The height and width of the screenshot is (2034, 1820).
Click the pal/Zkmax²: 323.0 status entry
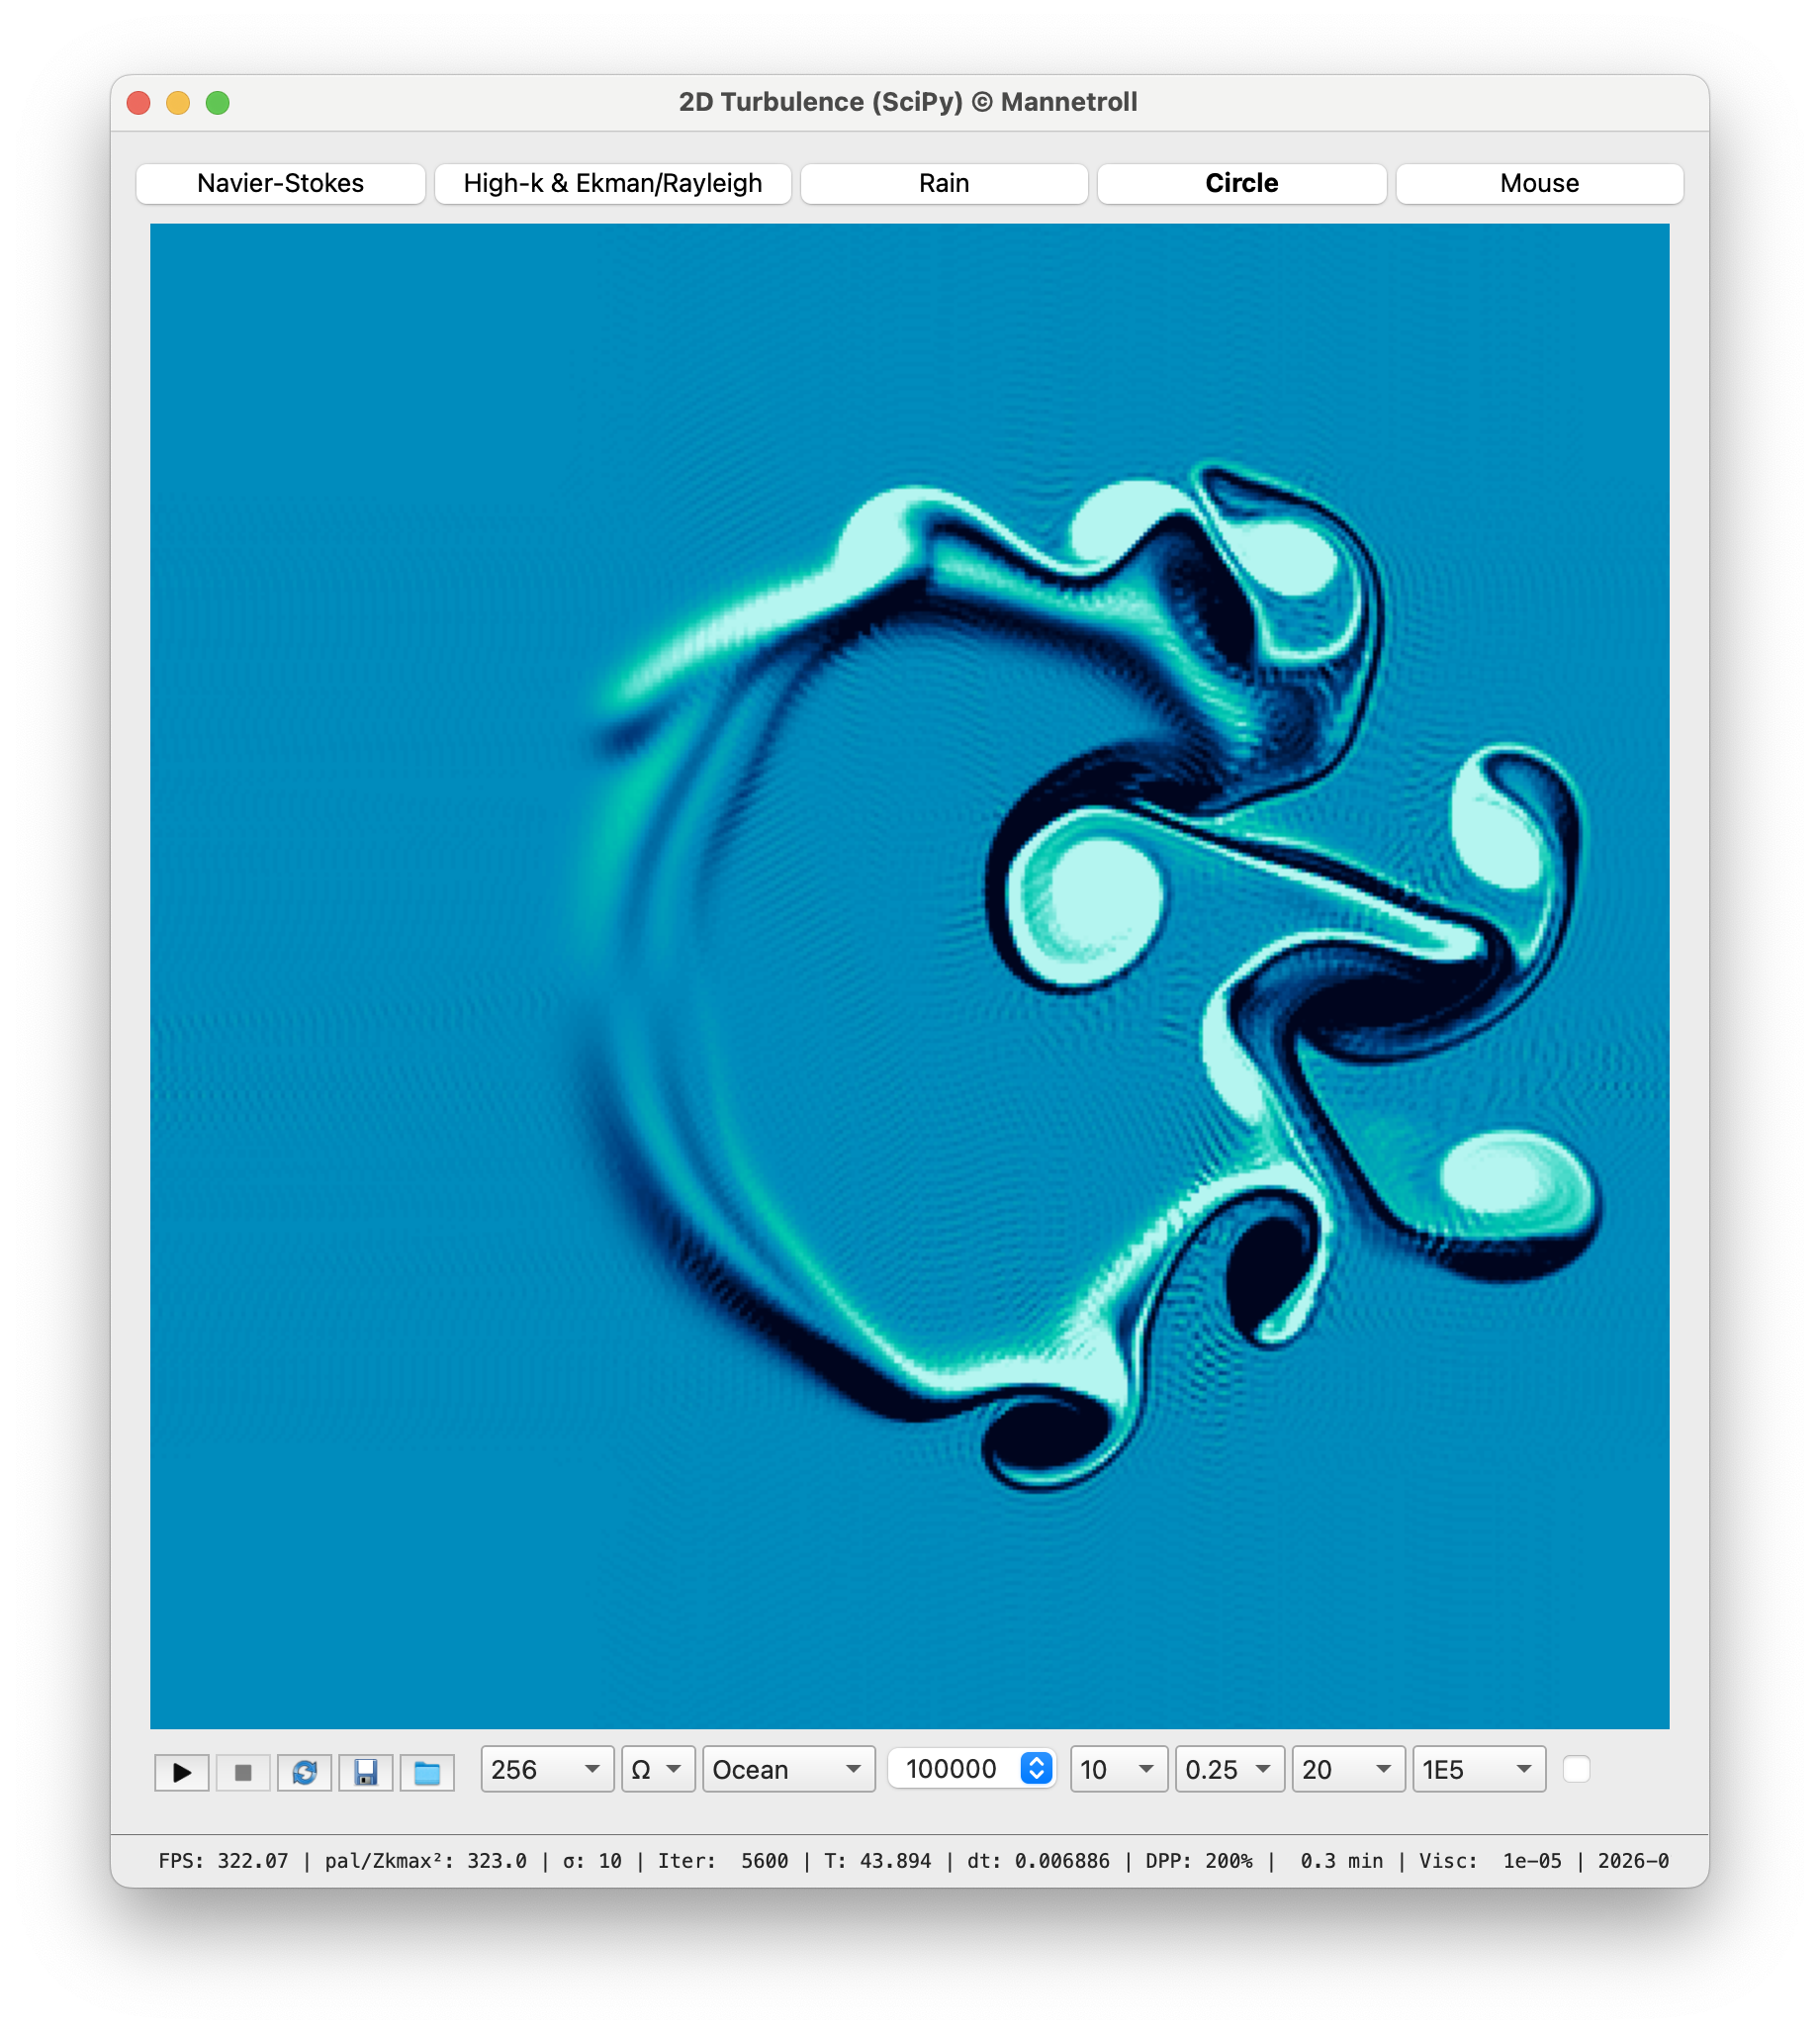pos(425,1861)
